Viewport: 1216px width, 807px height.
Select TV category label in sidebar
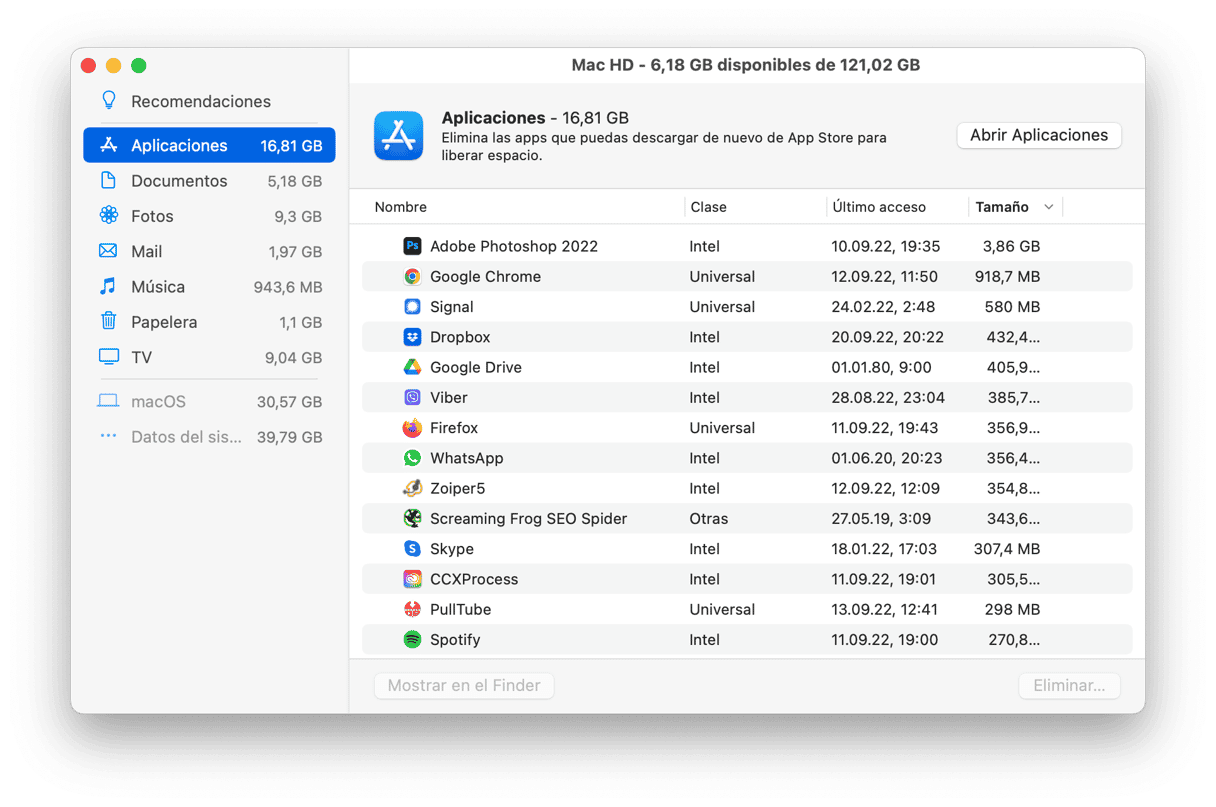[141, 357]
